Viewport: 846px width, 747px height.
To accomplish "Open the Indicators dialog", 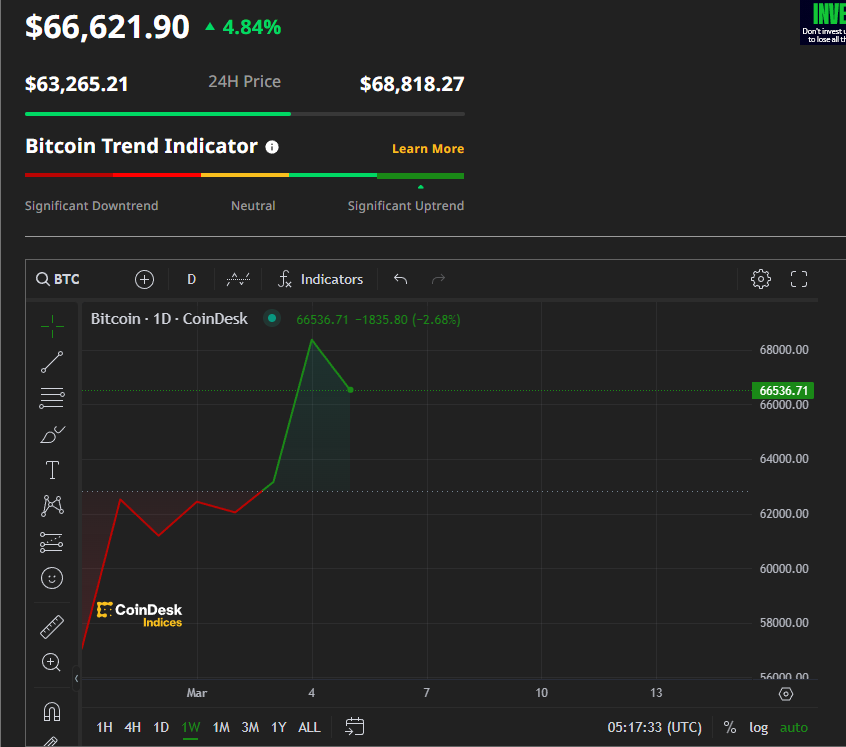I will coord(321,279).
